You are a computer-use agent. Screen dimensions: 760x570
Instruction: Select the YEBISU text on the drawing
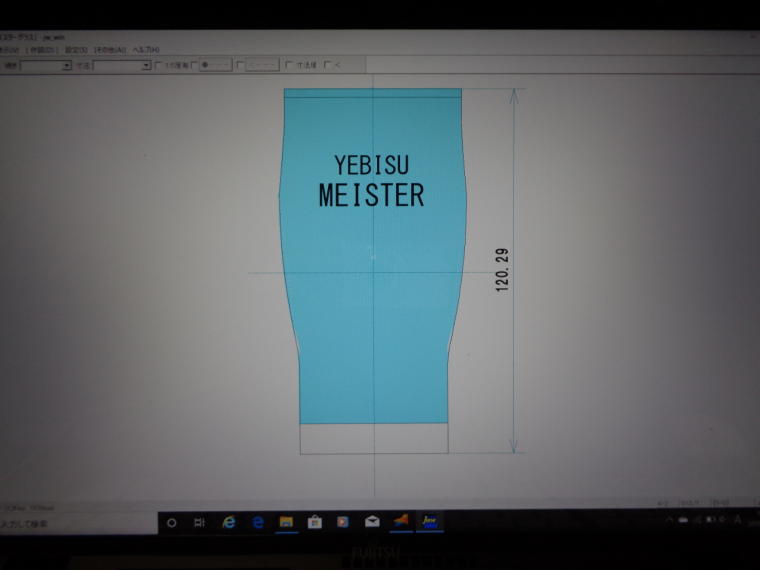pyautogui.click(x=372, y=165)
